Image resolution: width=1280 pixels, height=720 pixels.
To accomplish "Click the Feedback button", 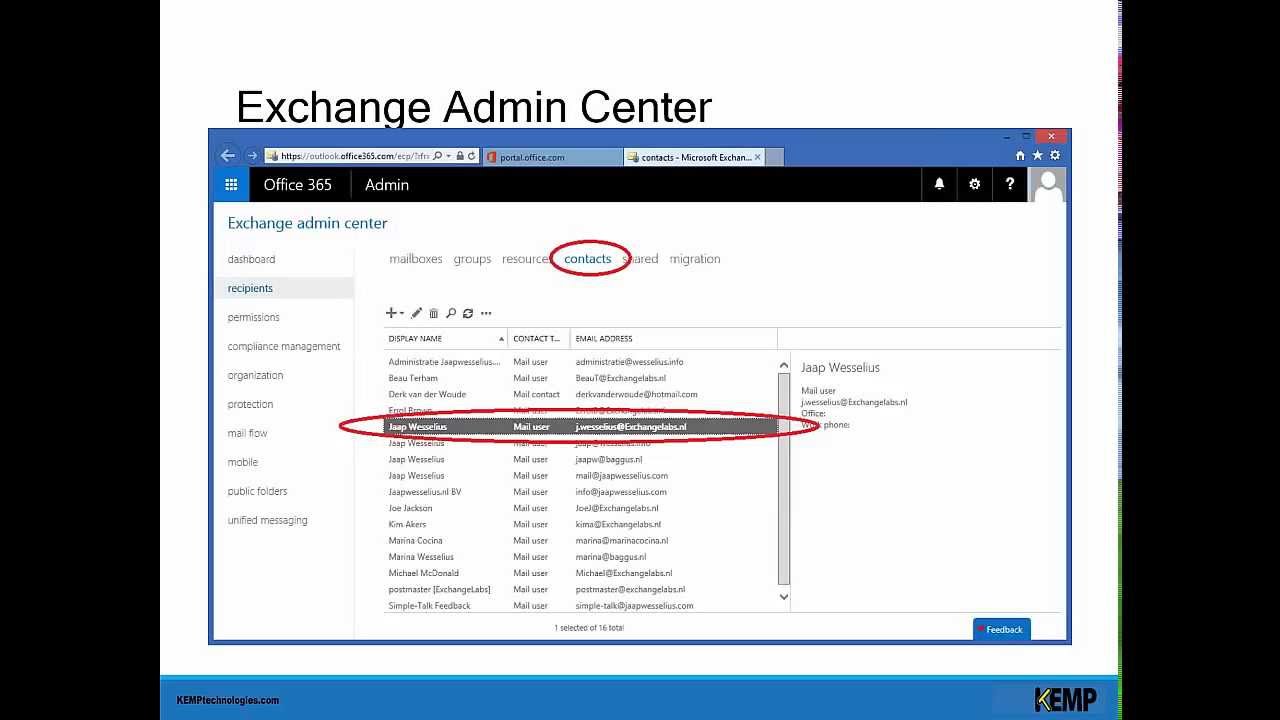I will (1002, 629).
